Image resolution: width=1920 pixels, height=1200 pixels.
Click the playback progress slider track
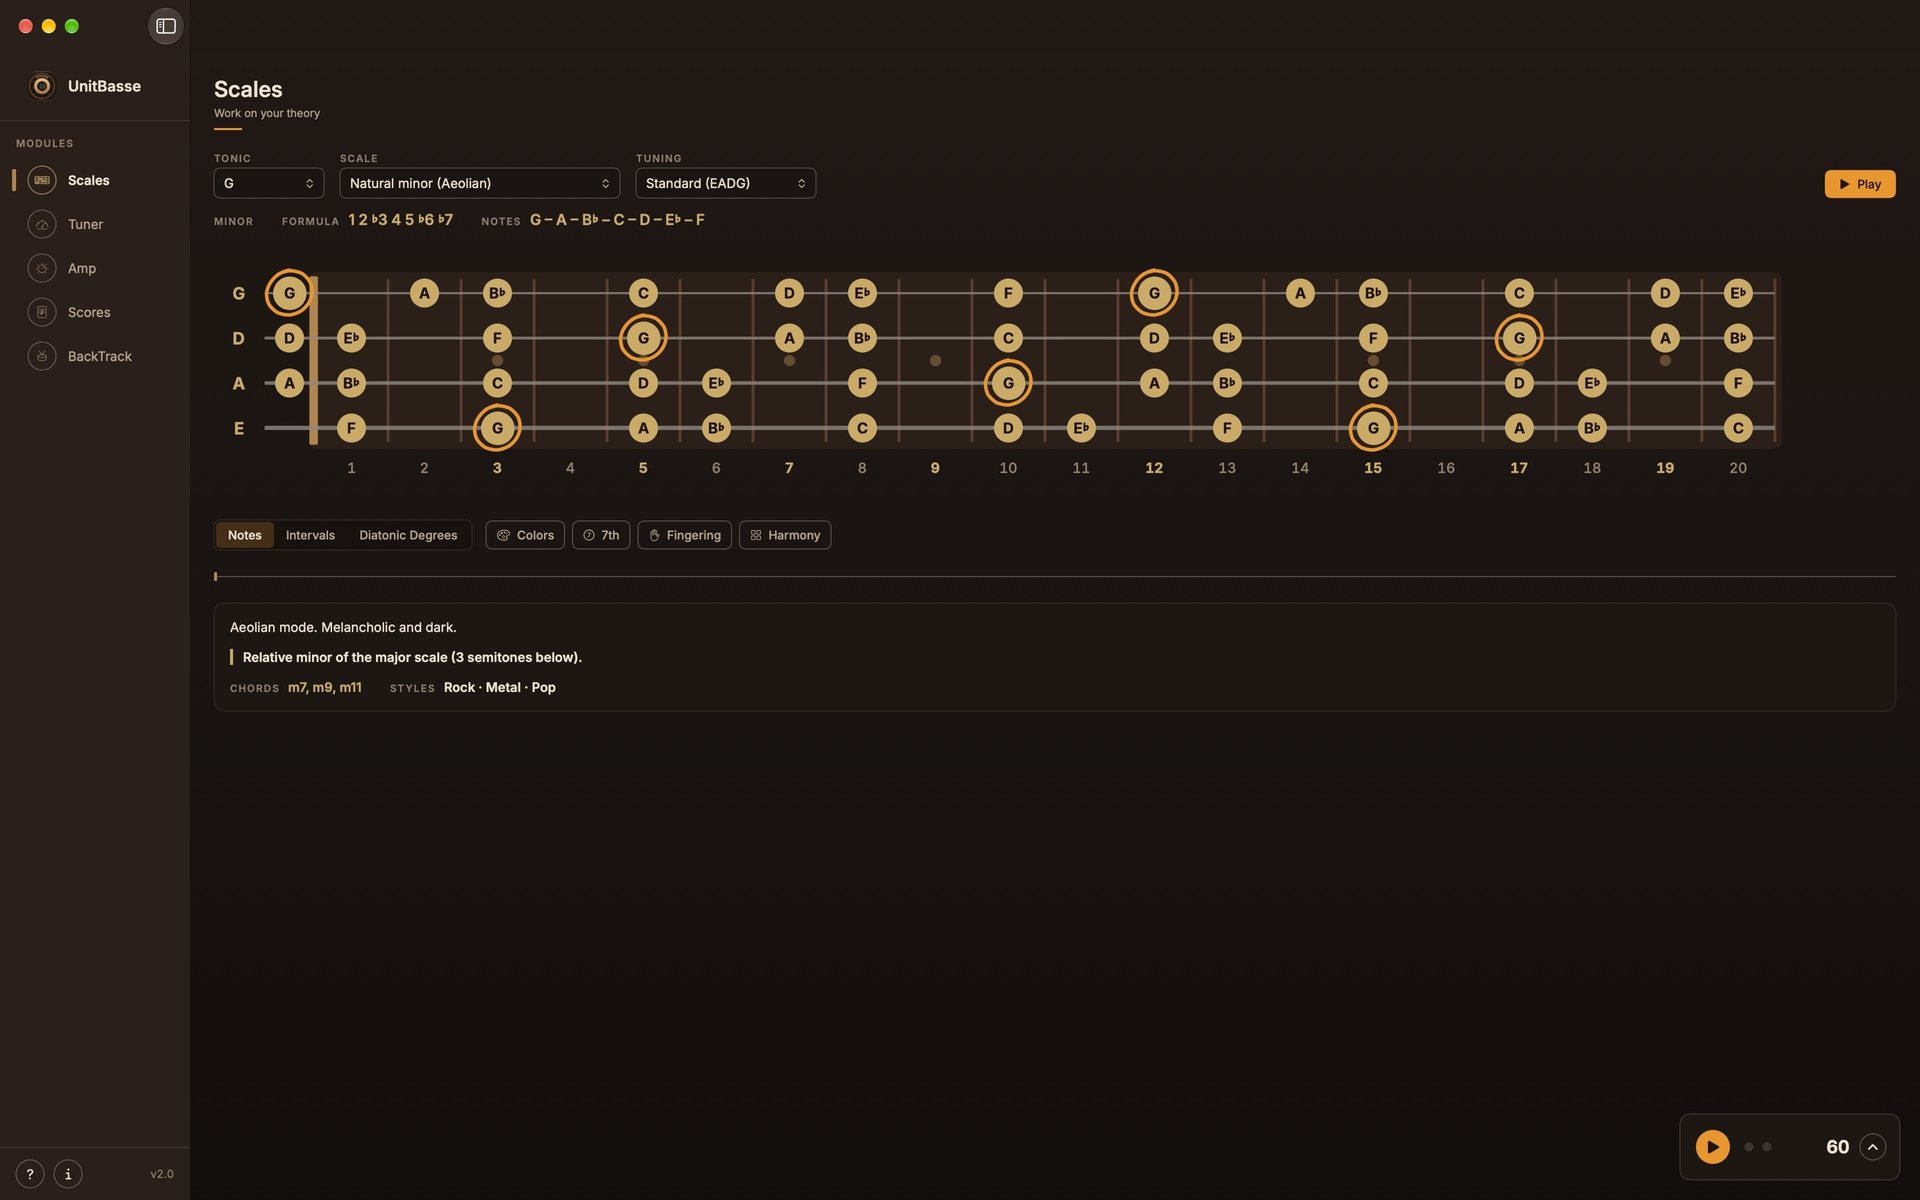point(1055,577)
